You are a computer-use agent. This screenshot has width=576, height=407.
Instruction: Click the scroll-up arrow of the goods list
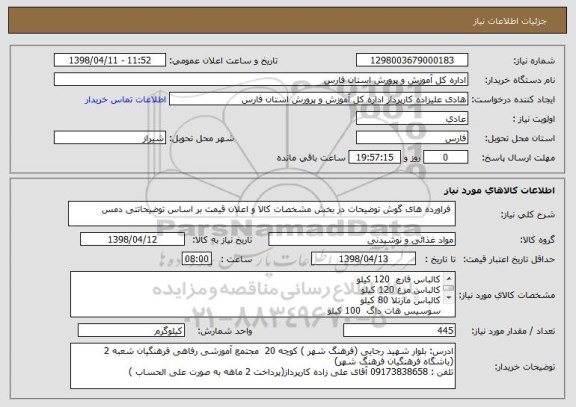tap(448, 278)
